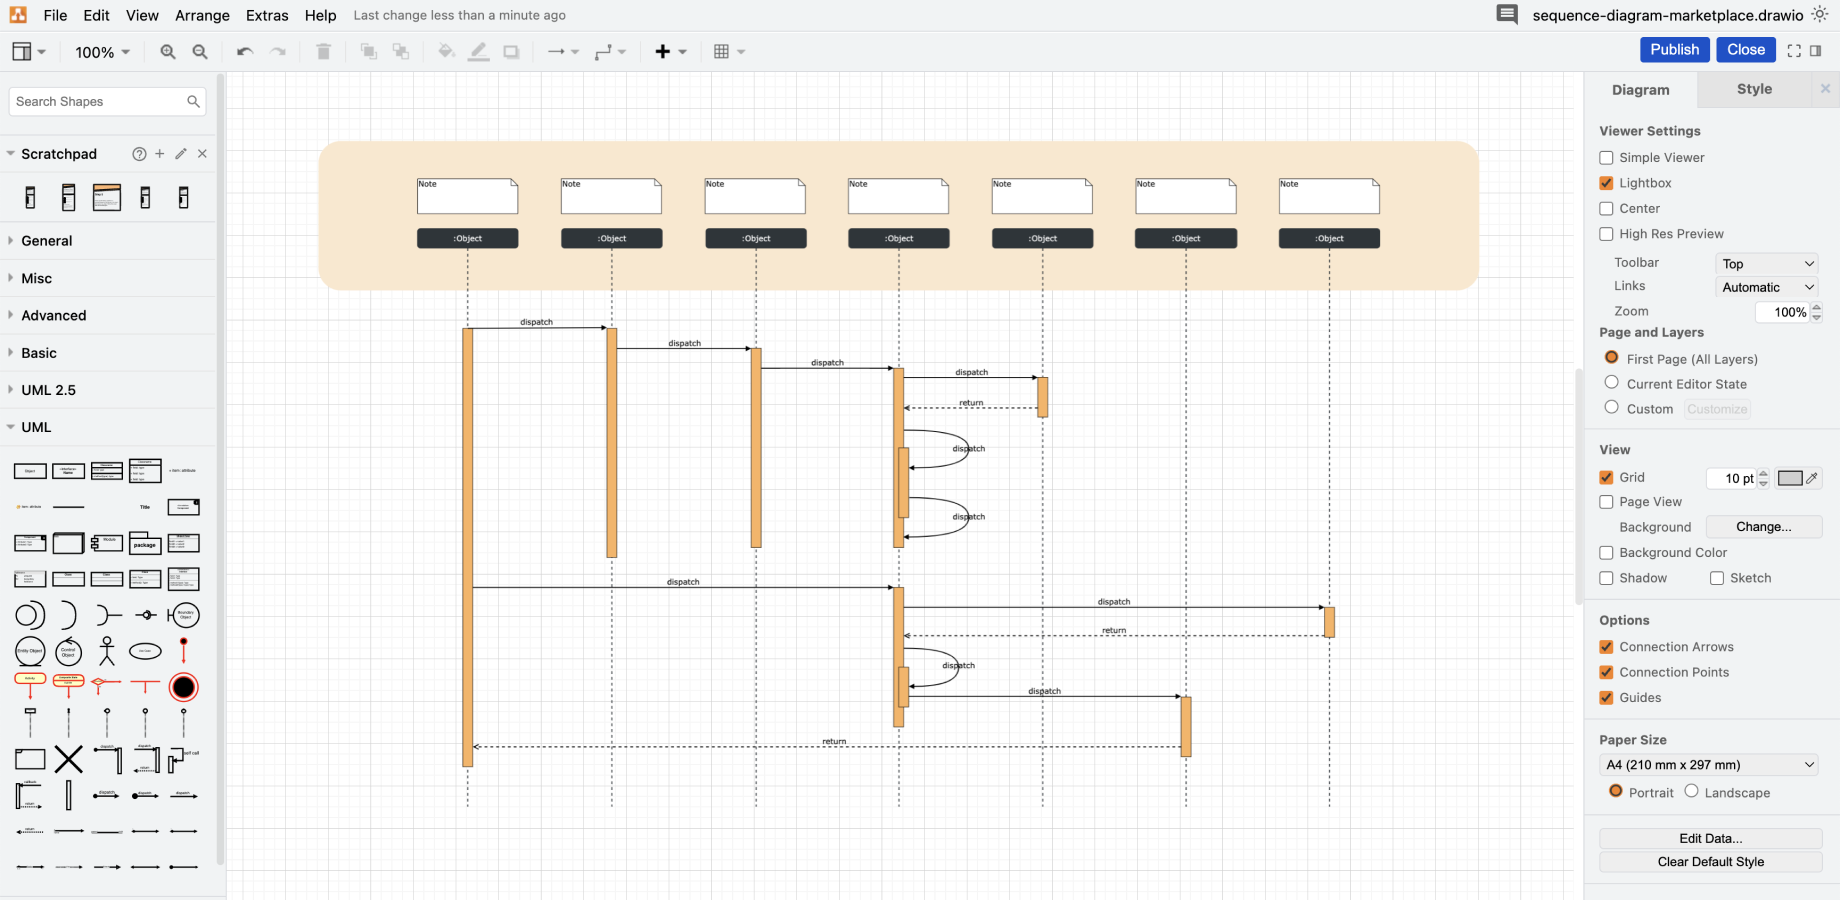Click the Publish button
The height and width of the screenshot is (900, 1840).
(x=1674, y=49)
